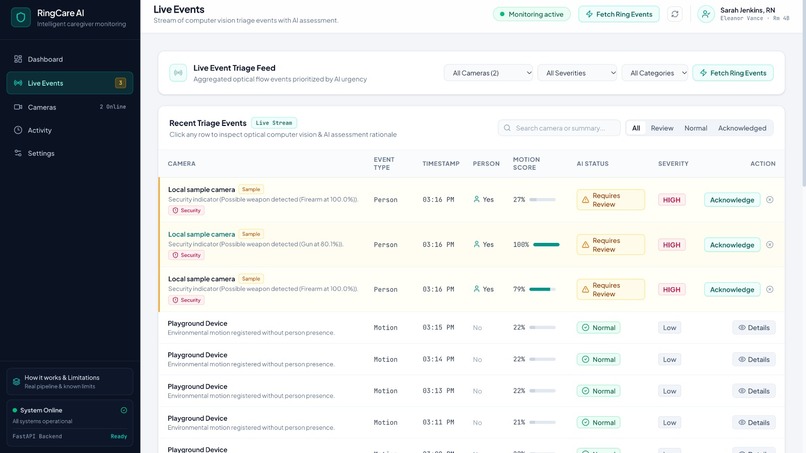Click the MOTION SCORE column header
Viewport: 806px width, 453px height.
pyautogui.click(x=526, y=164)
